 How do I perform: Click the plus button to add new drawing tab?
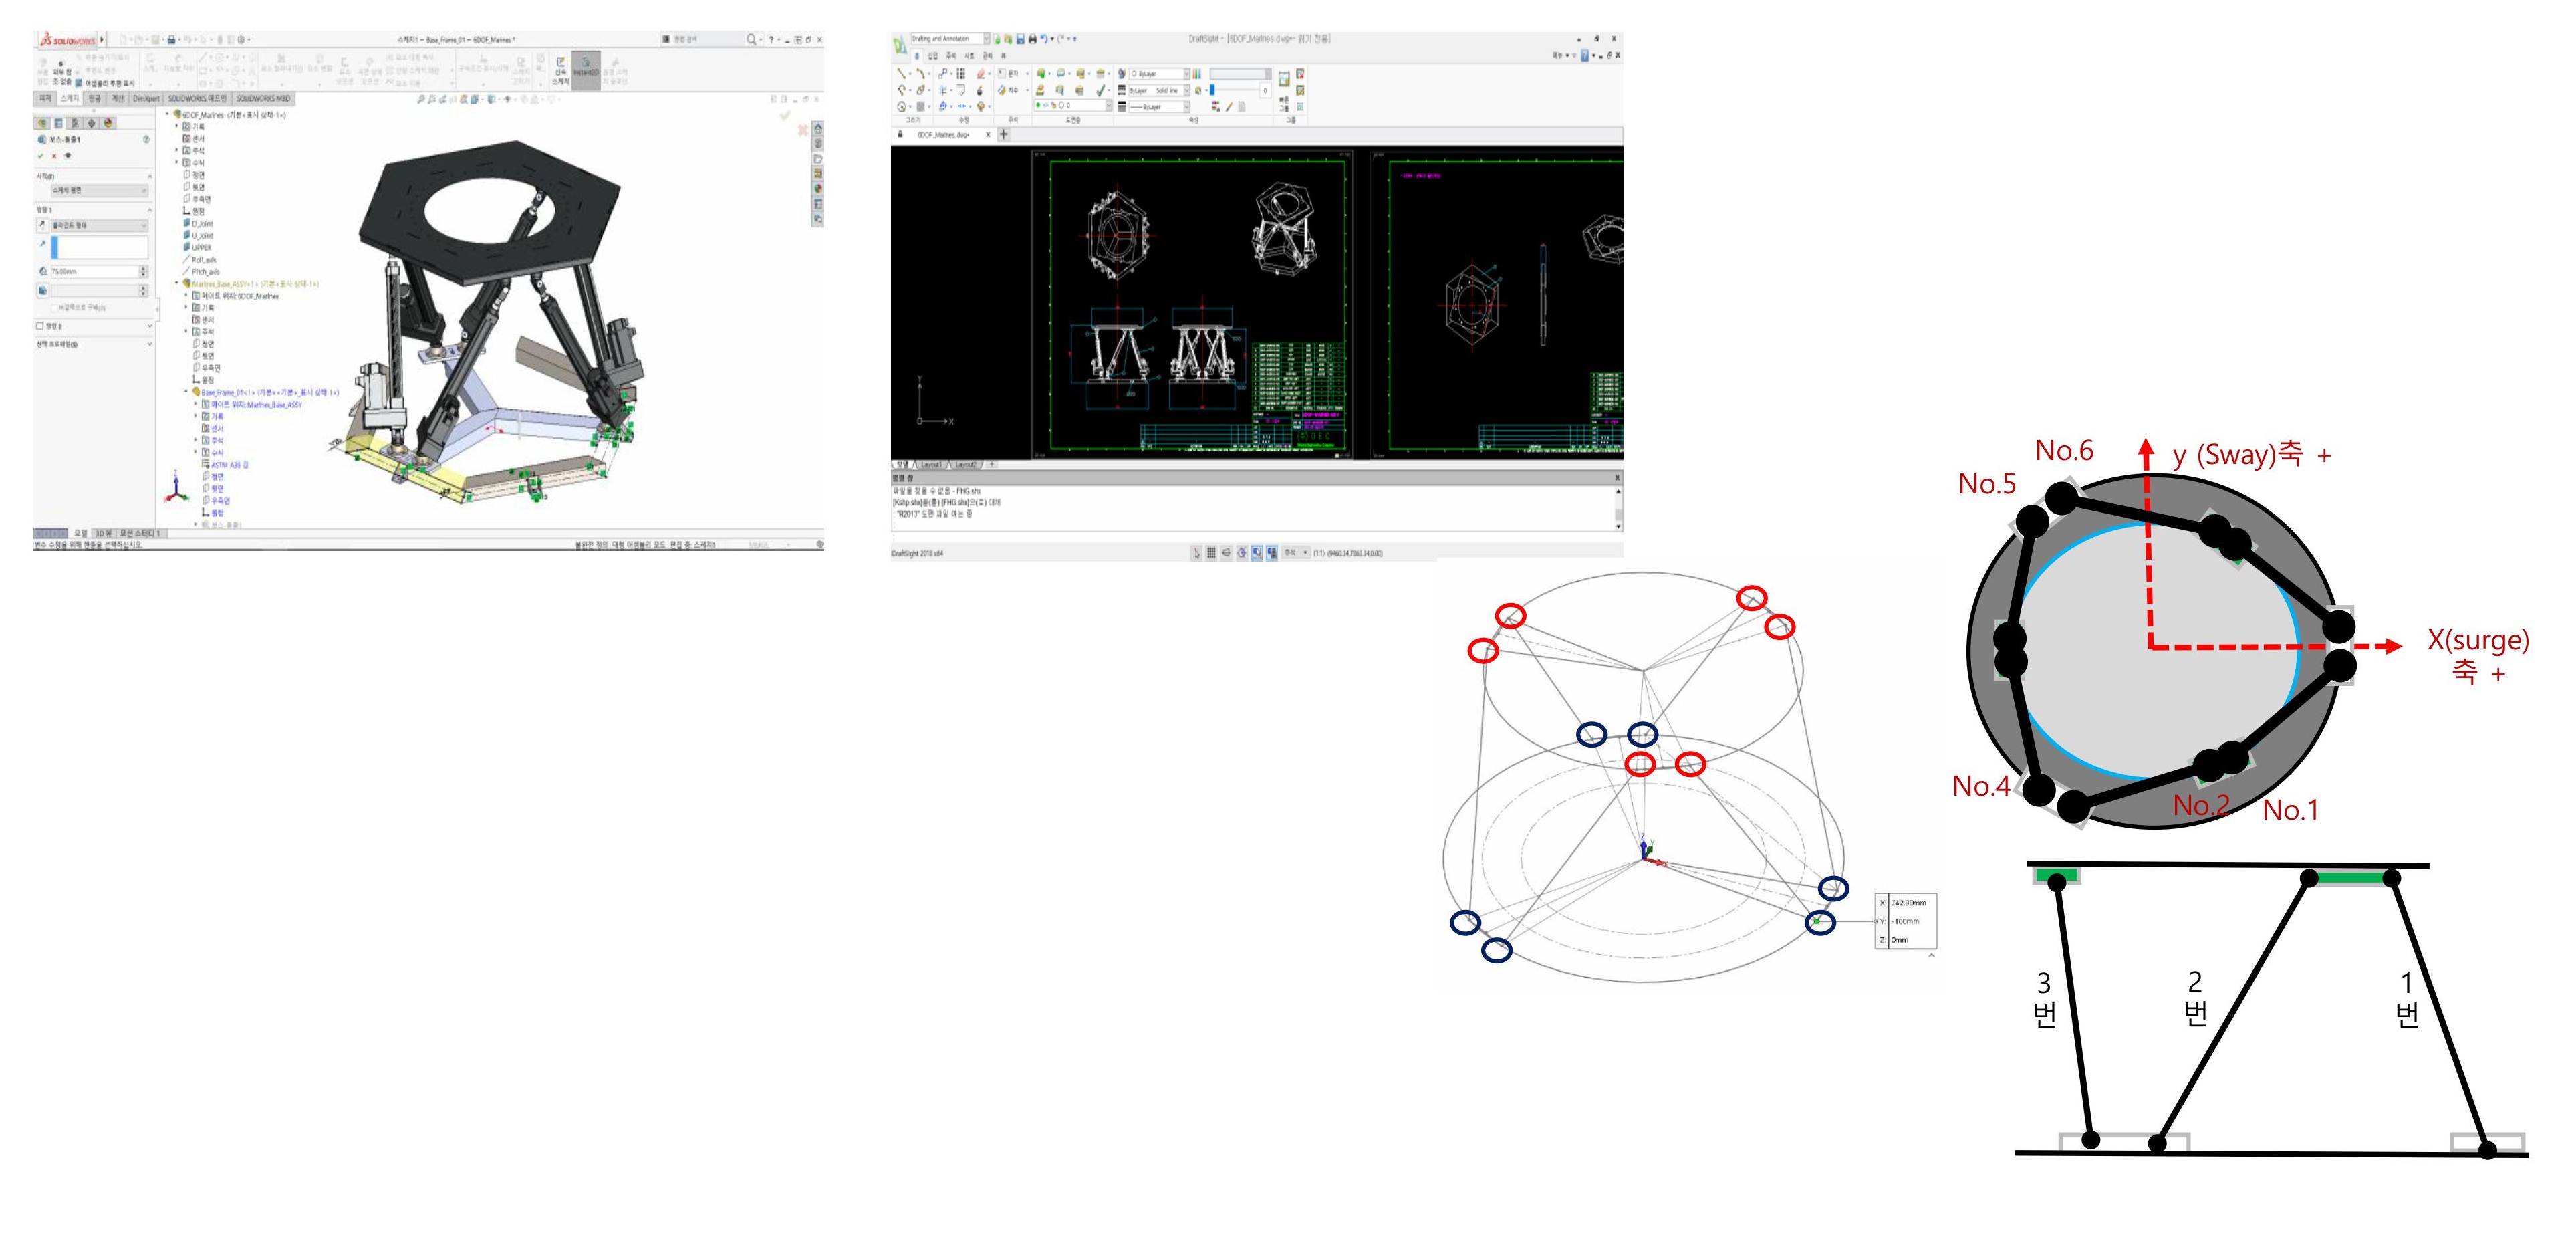pos(1004,135)
